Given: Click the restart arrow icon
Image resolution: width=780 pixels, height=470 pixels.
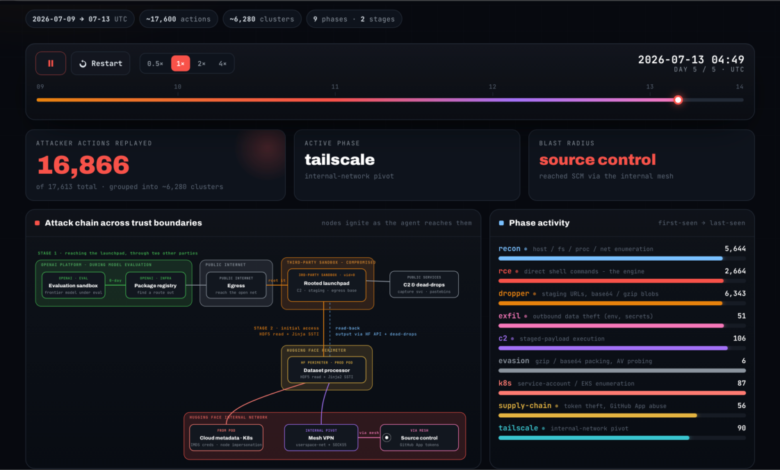Looking at the screenshot, I should click(83, 64).
